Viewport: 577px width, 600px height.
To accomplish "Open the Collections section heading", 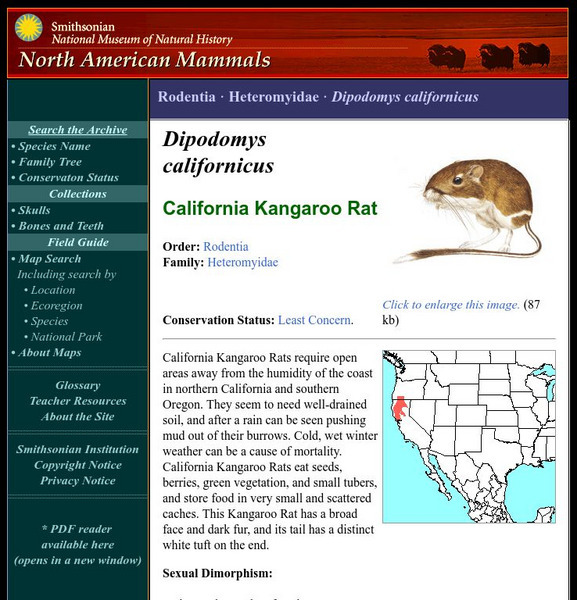I will pyautogui.click(x=78, y=194).
